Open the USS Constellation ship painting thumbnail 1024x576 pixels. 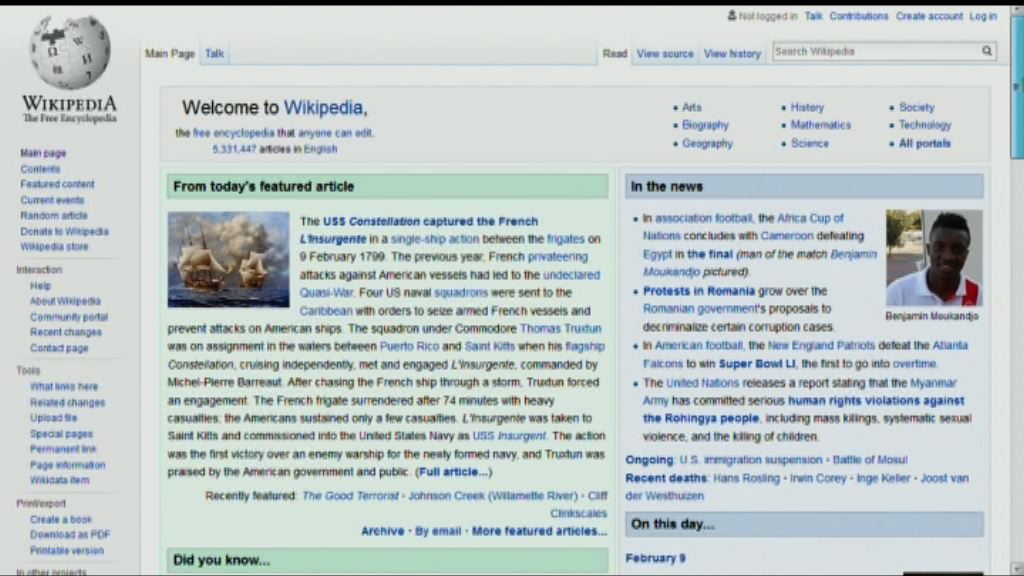pos(228,259)
